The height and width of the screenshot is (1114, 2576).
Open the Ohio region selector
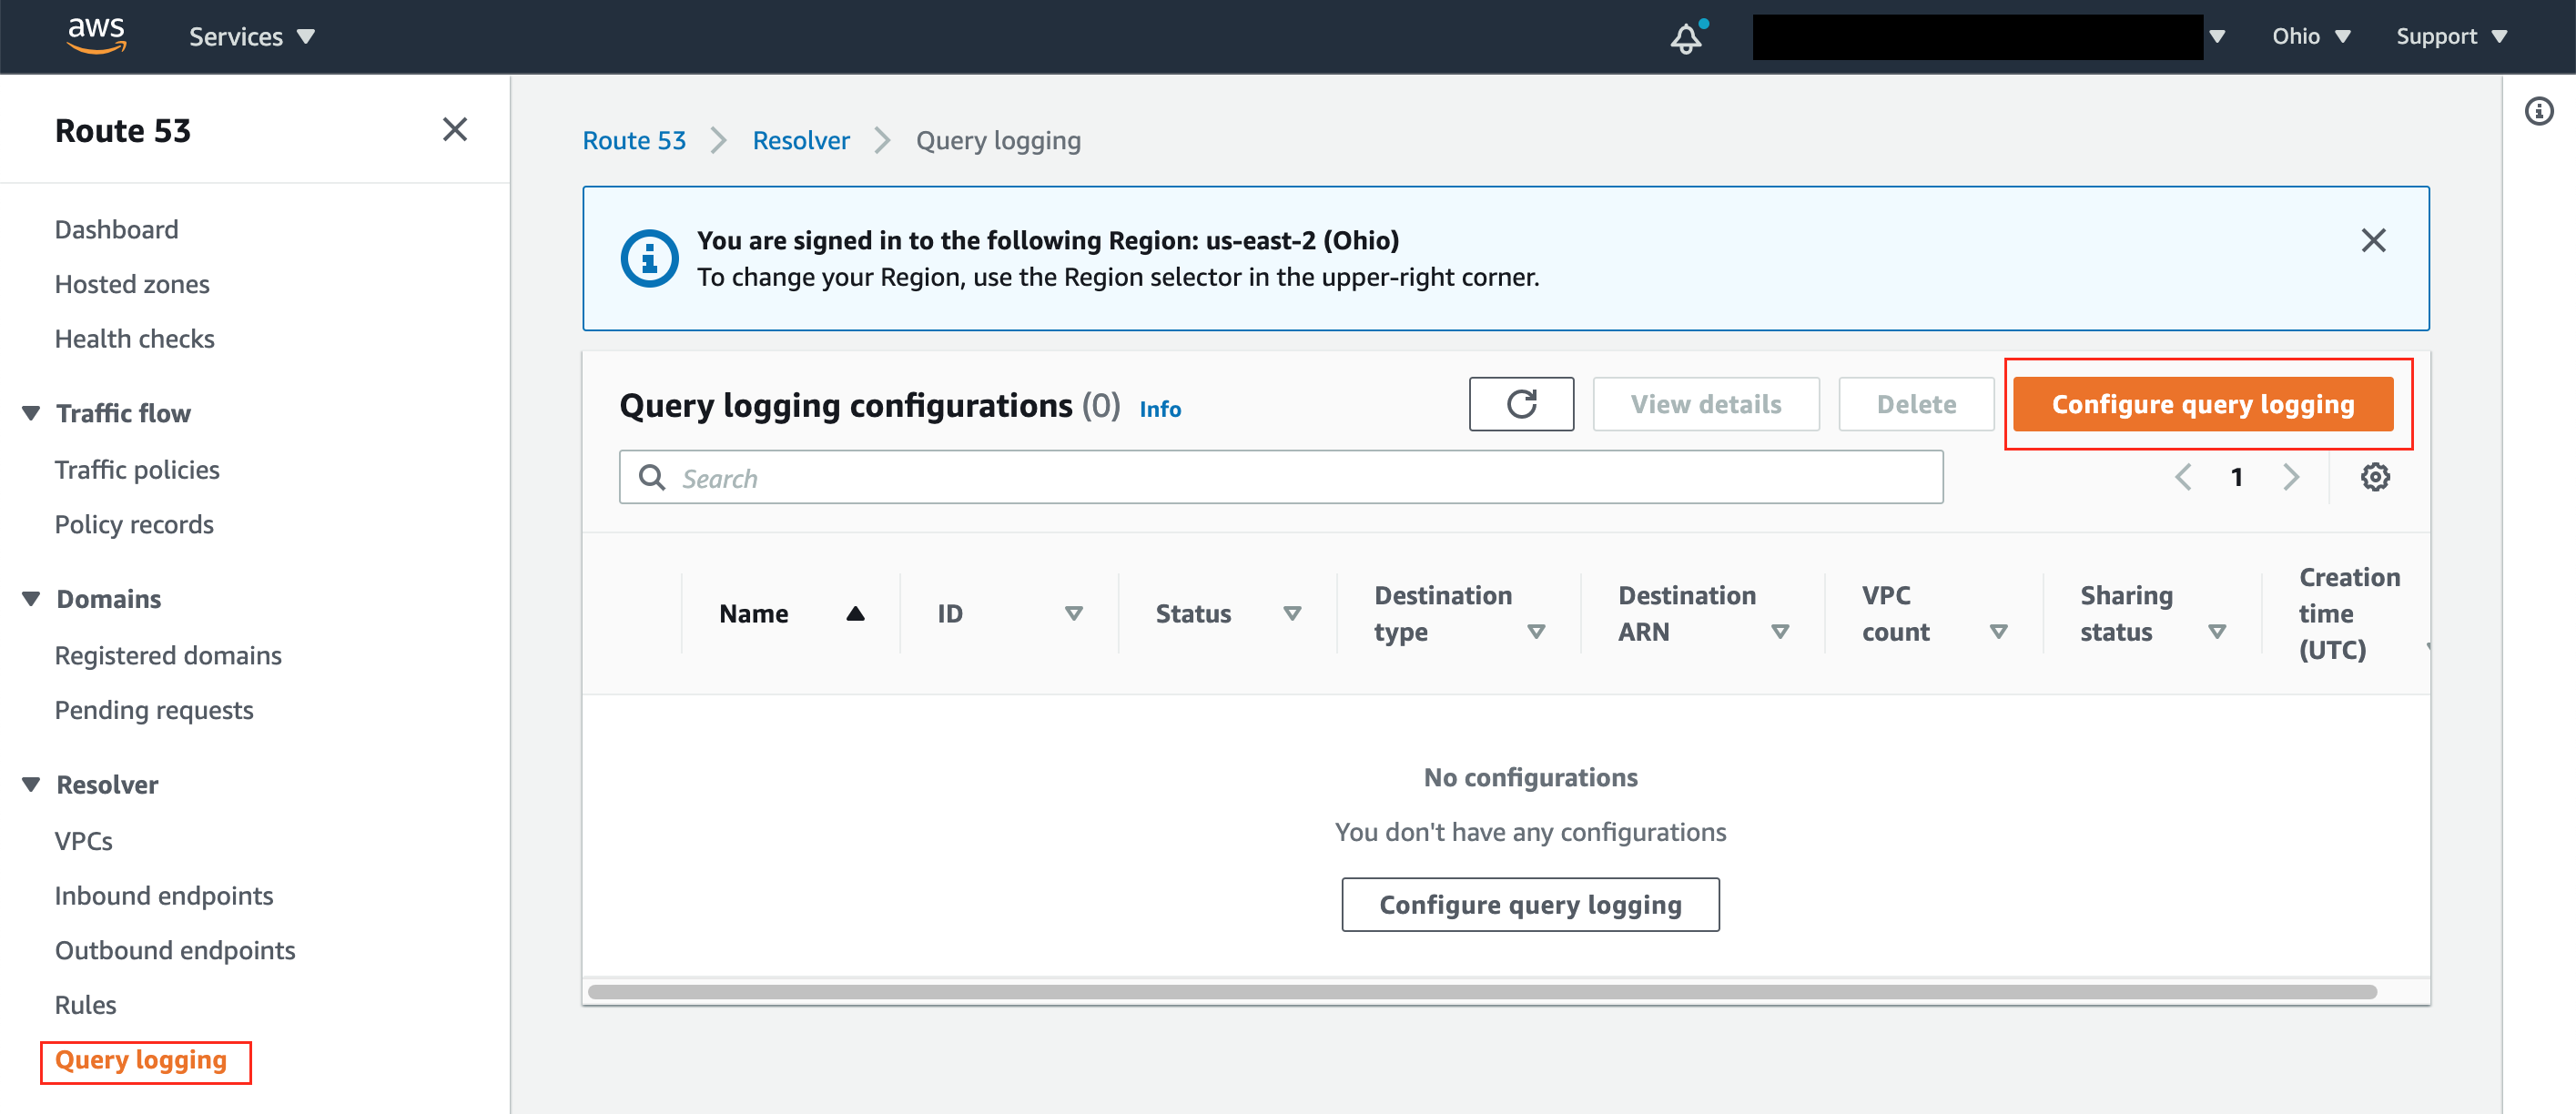point(2311,36)
